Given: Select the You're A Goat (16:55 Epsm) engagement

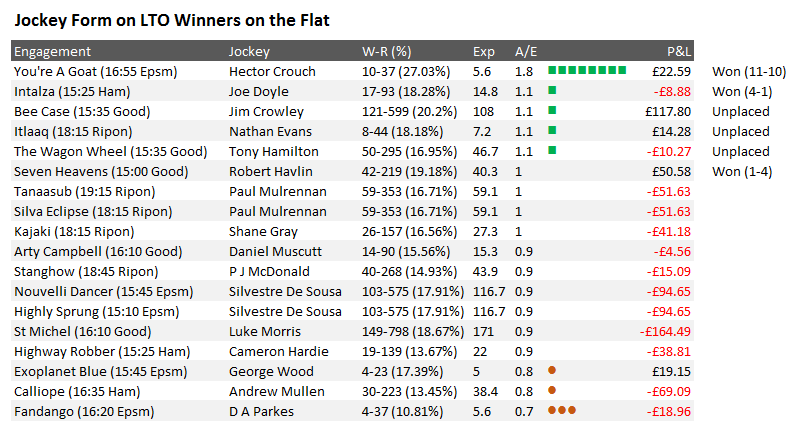Looking at the screenshot, I should pyautogui.click(x=96, y=72).
